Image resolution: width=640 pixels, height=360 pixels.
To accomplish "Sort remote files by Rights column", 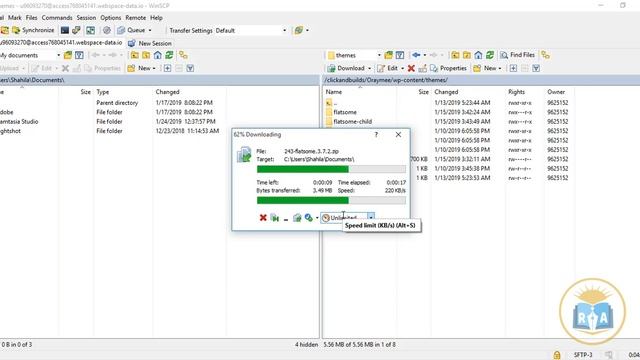I will [x=516, y=92].
